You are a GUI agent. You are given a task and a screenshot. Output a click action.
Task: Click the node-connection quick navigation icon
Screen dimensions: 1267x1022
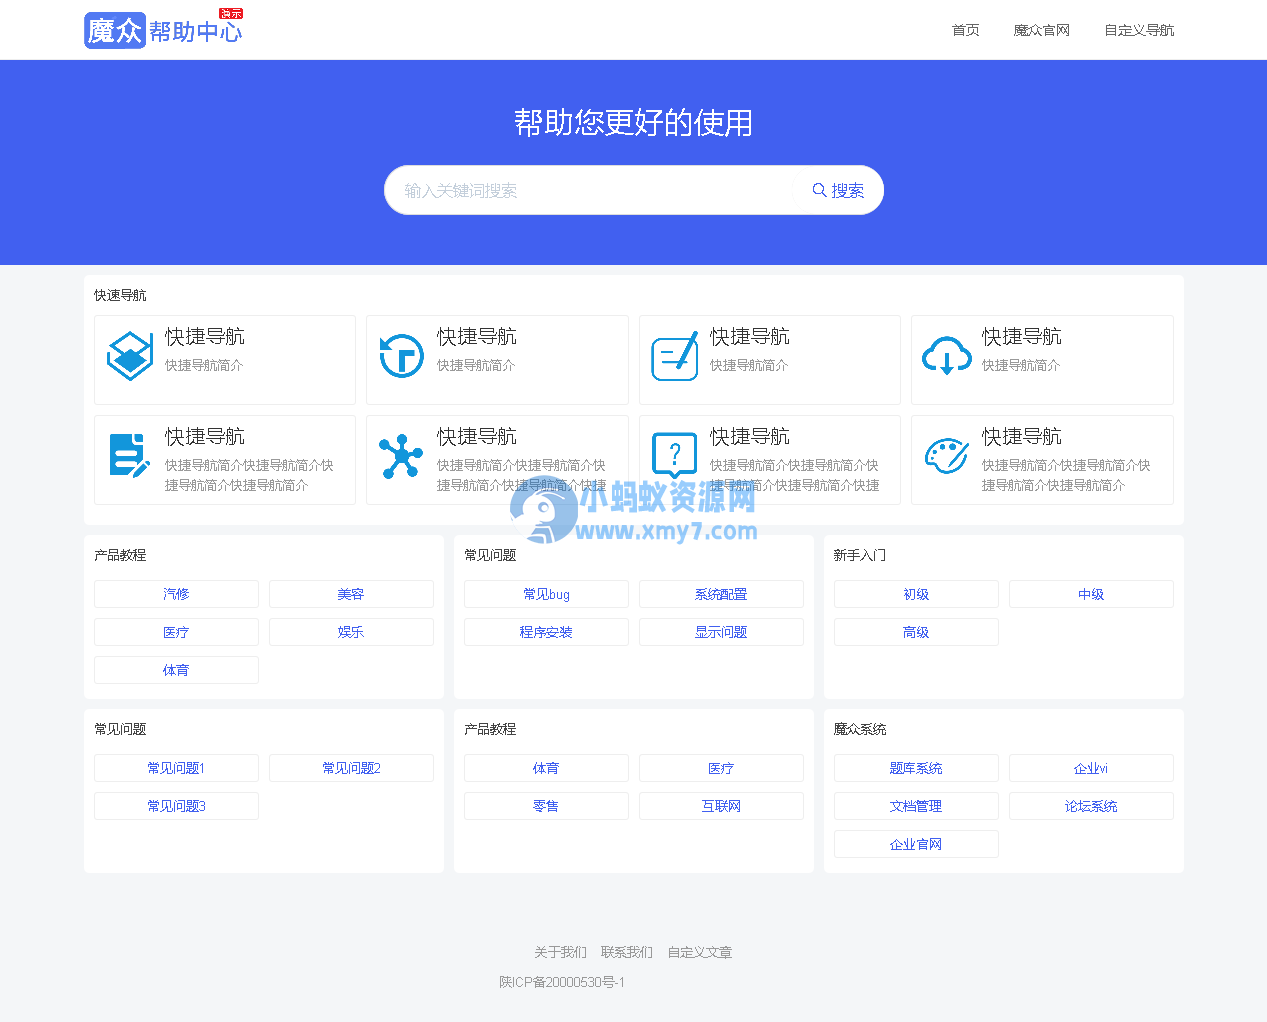[401, 457]
